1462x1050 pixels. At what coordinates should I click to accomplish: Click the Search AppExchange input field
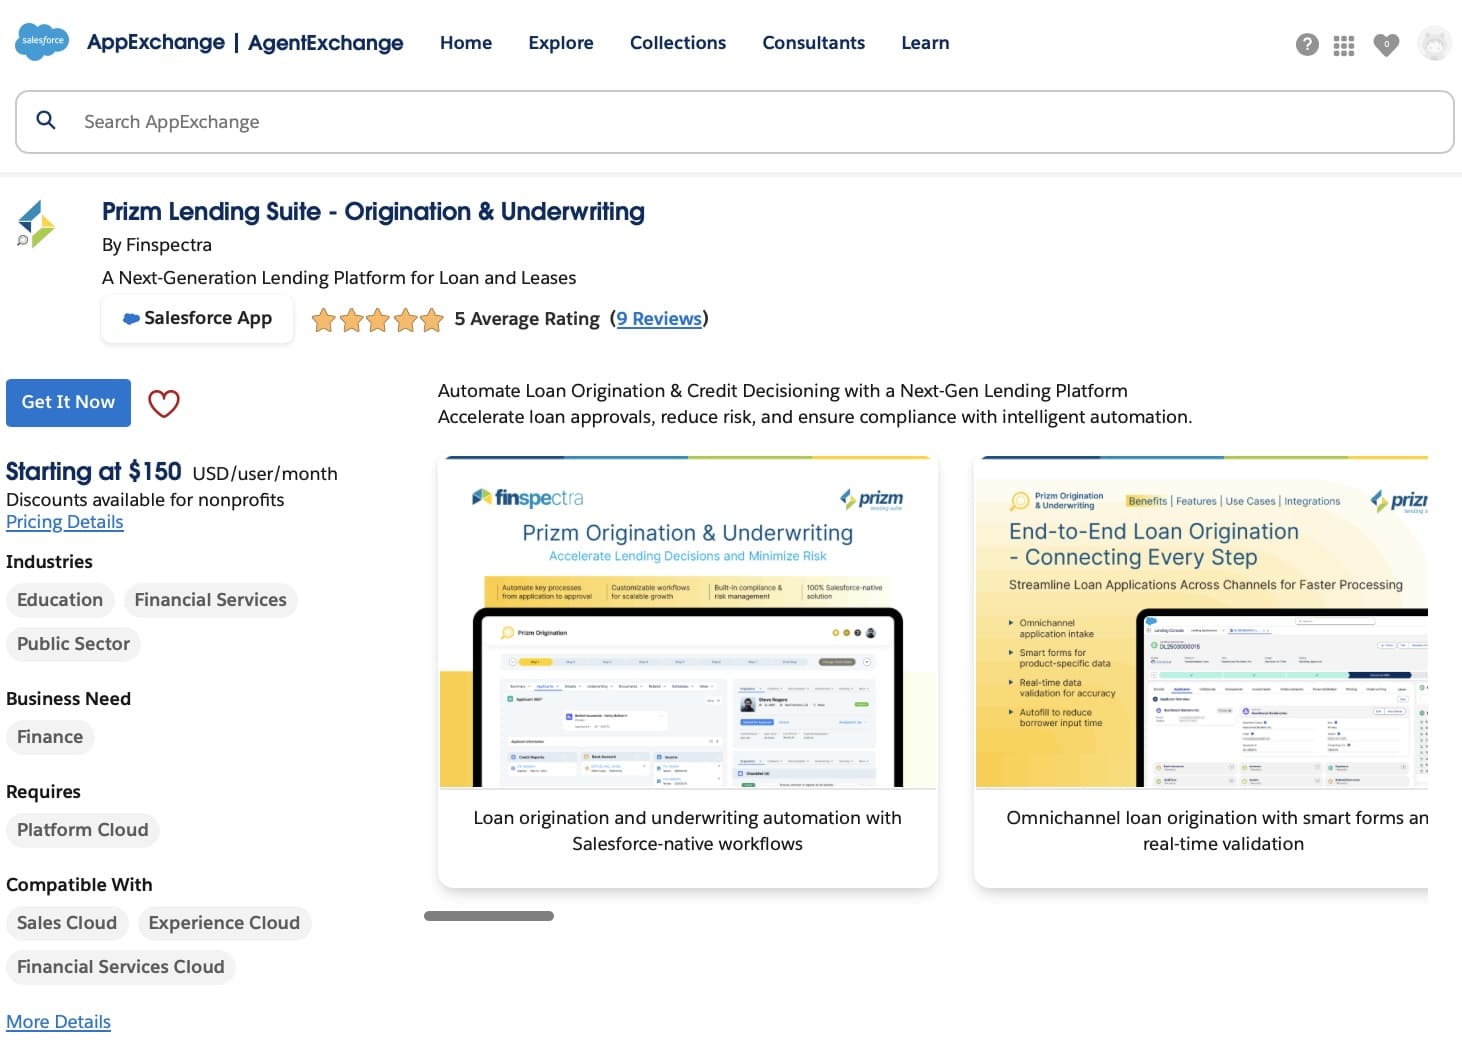click(400, 121)
